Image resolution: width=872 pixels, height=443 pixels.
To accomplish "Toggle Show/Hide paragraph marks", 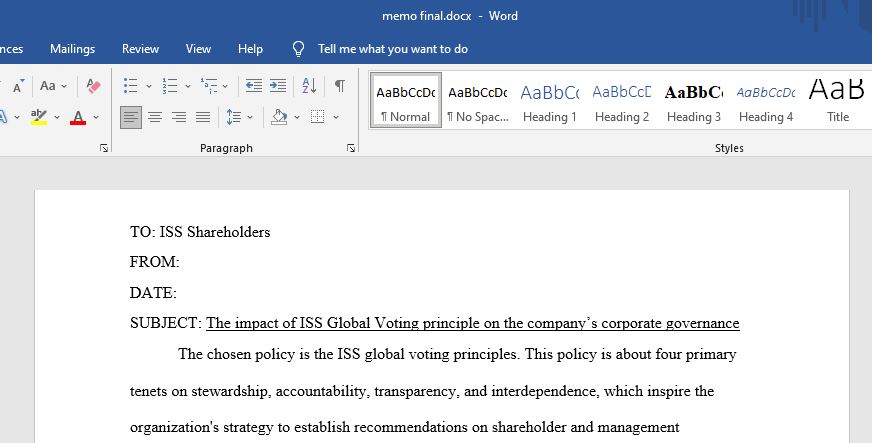I will 339,86.
